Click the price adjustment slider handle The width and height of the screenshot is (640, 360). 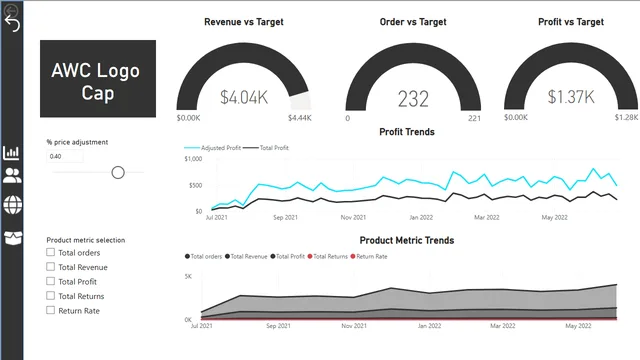(118, 173)
